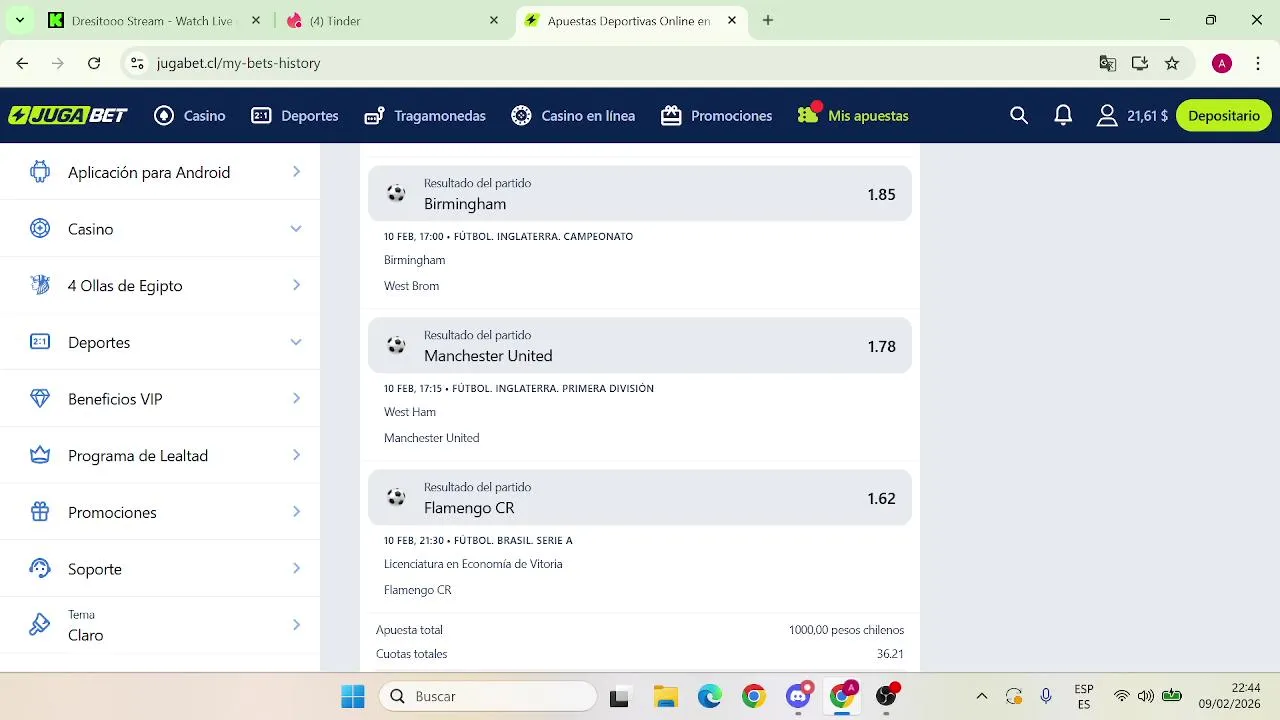Open the tab search dropdown
Image resolution: width=1280 pixels, height=720 pixels.
tap(19, 20)
